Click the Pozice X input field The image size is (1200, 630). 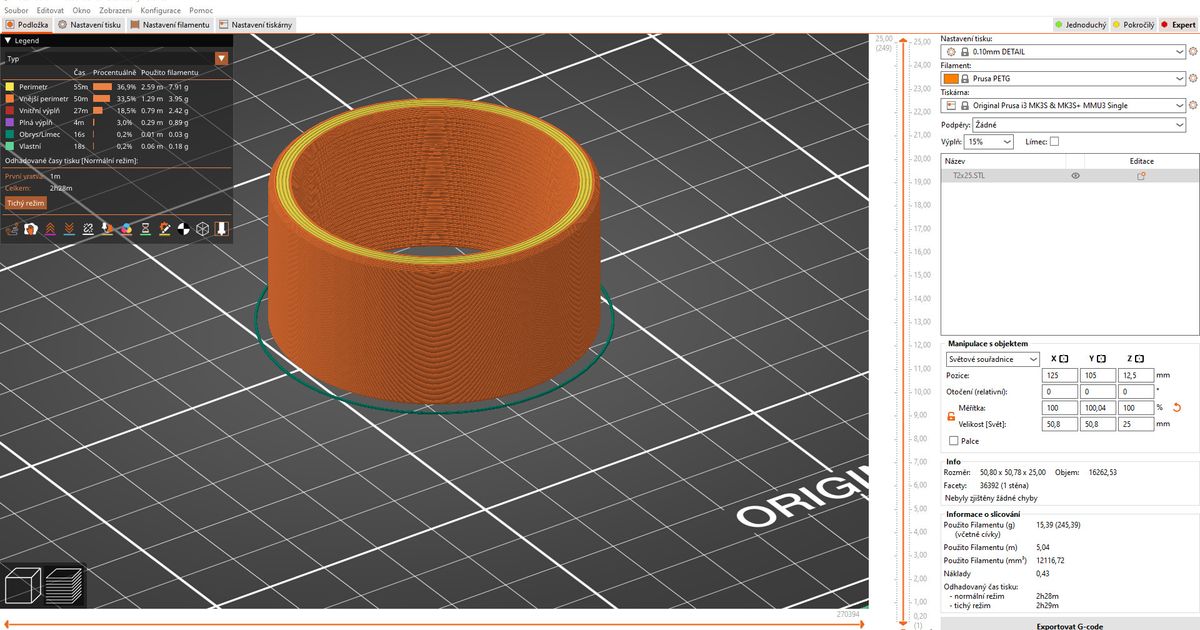click(1059, 375)
